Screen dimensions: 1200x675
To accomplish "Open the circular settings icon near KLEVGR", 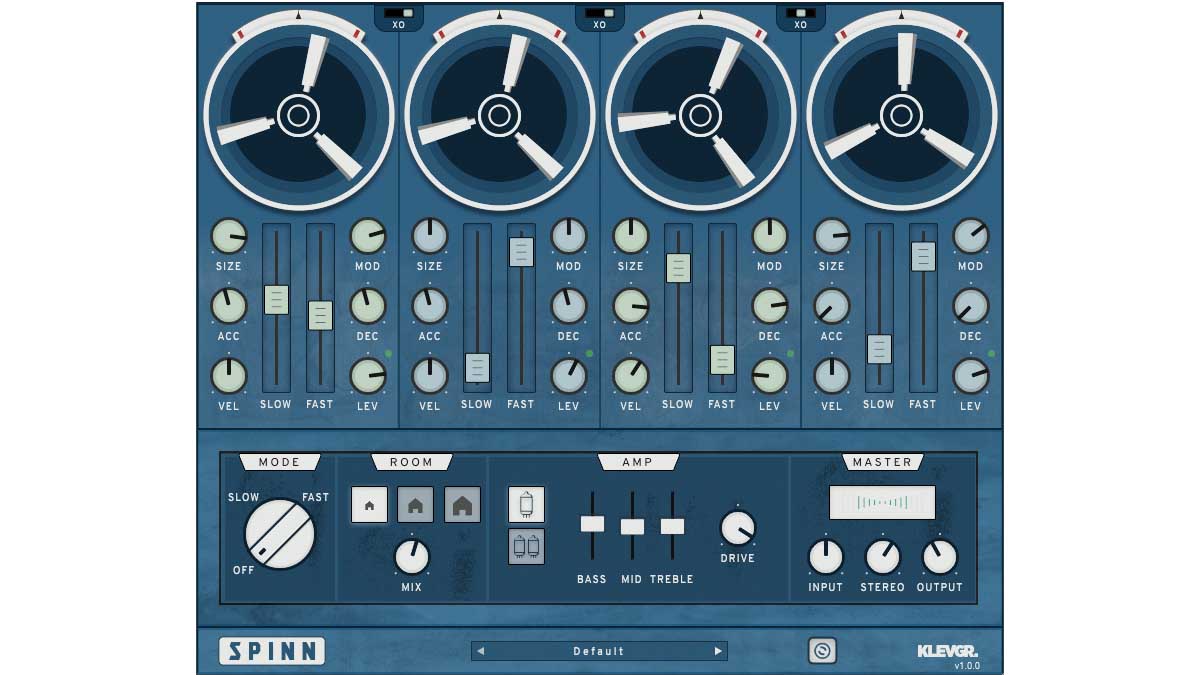I will pyautogui.click(x=822, y=651).
